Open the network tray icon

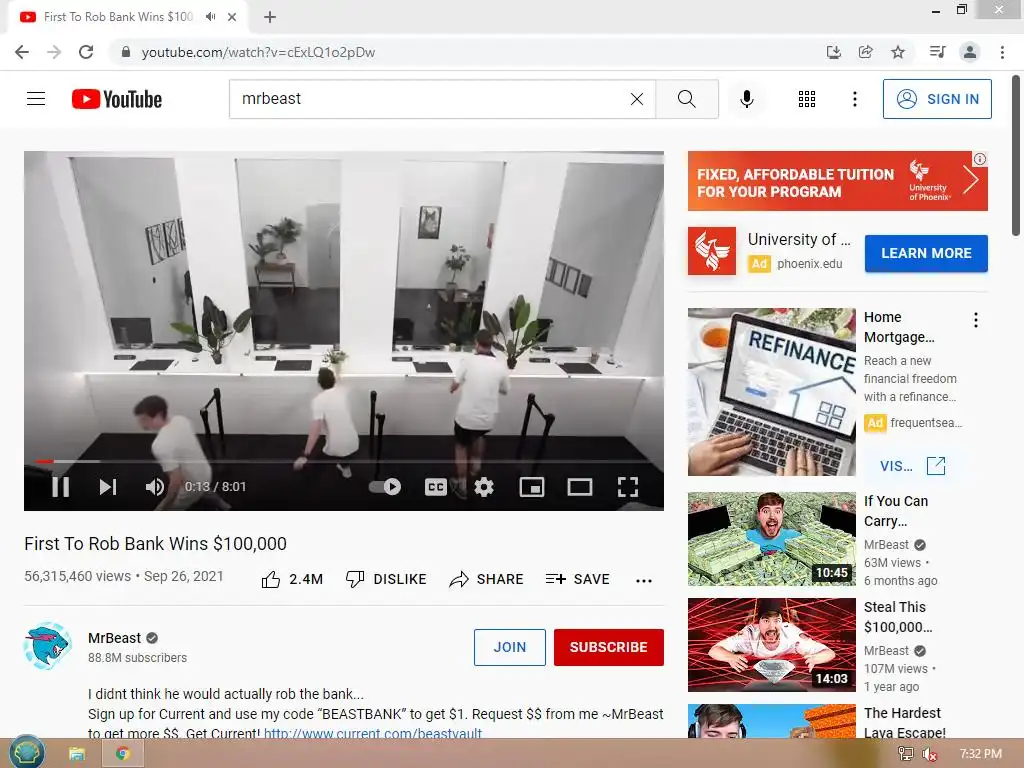[906, 754]
